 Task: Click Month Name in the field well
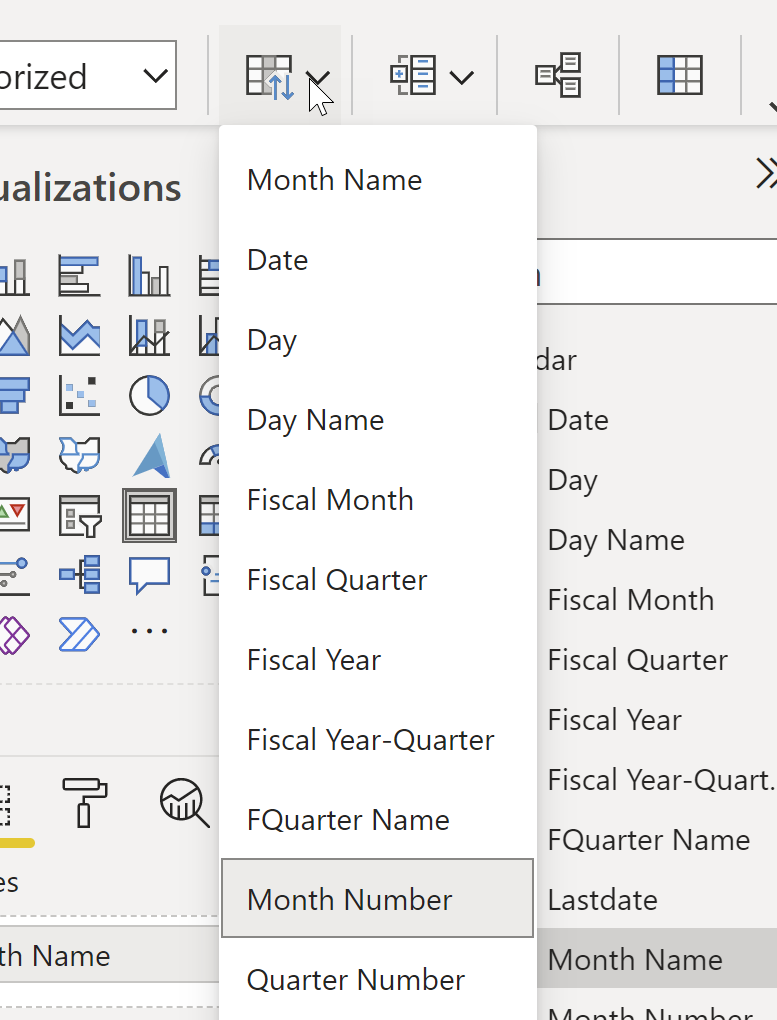point(55,956)
